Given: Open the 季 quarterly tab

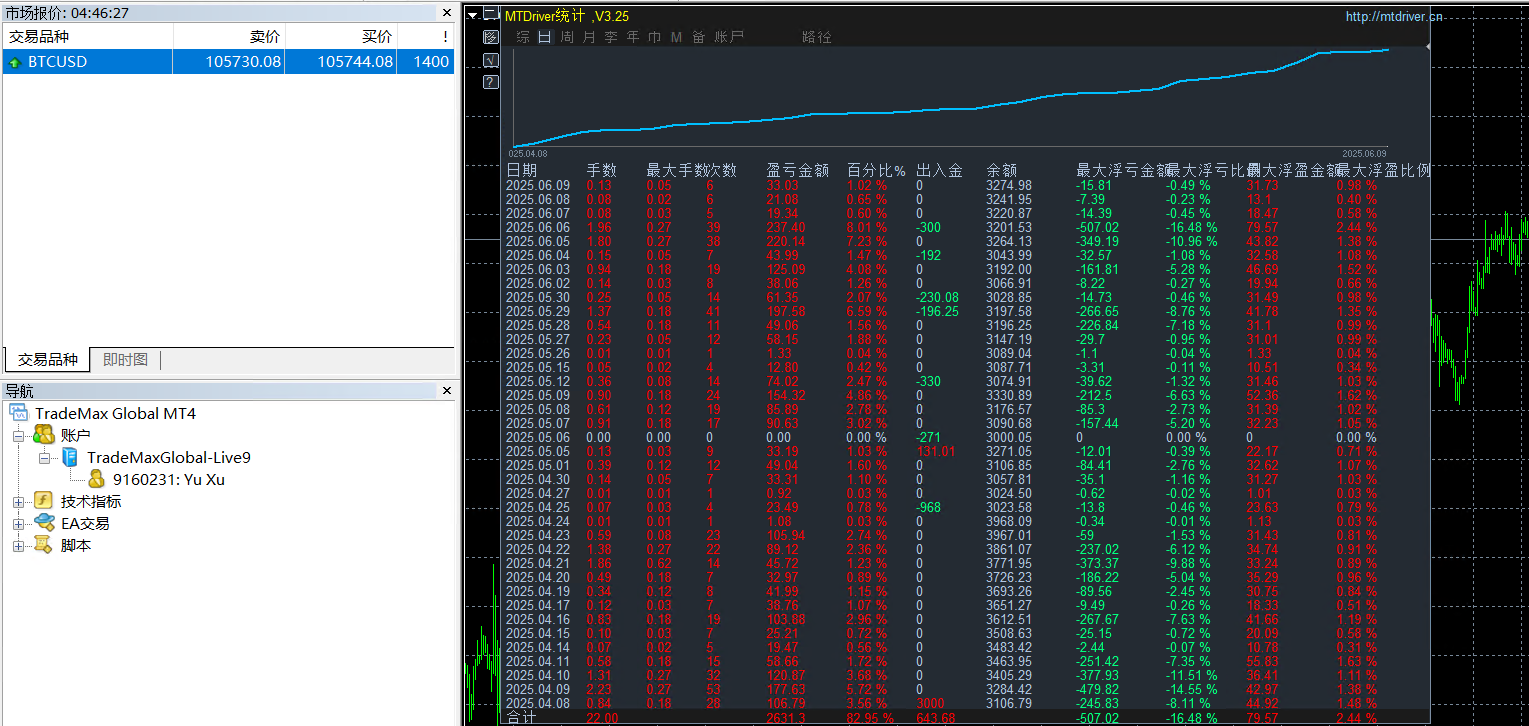Looking at the screenshot, I should [x=611, y=37].
